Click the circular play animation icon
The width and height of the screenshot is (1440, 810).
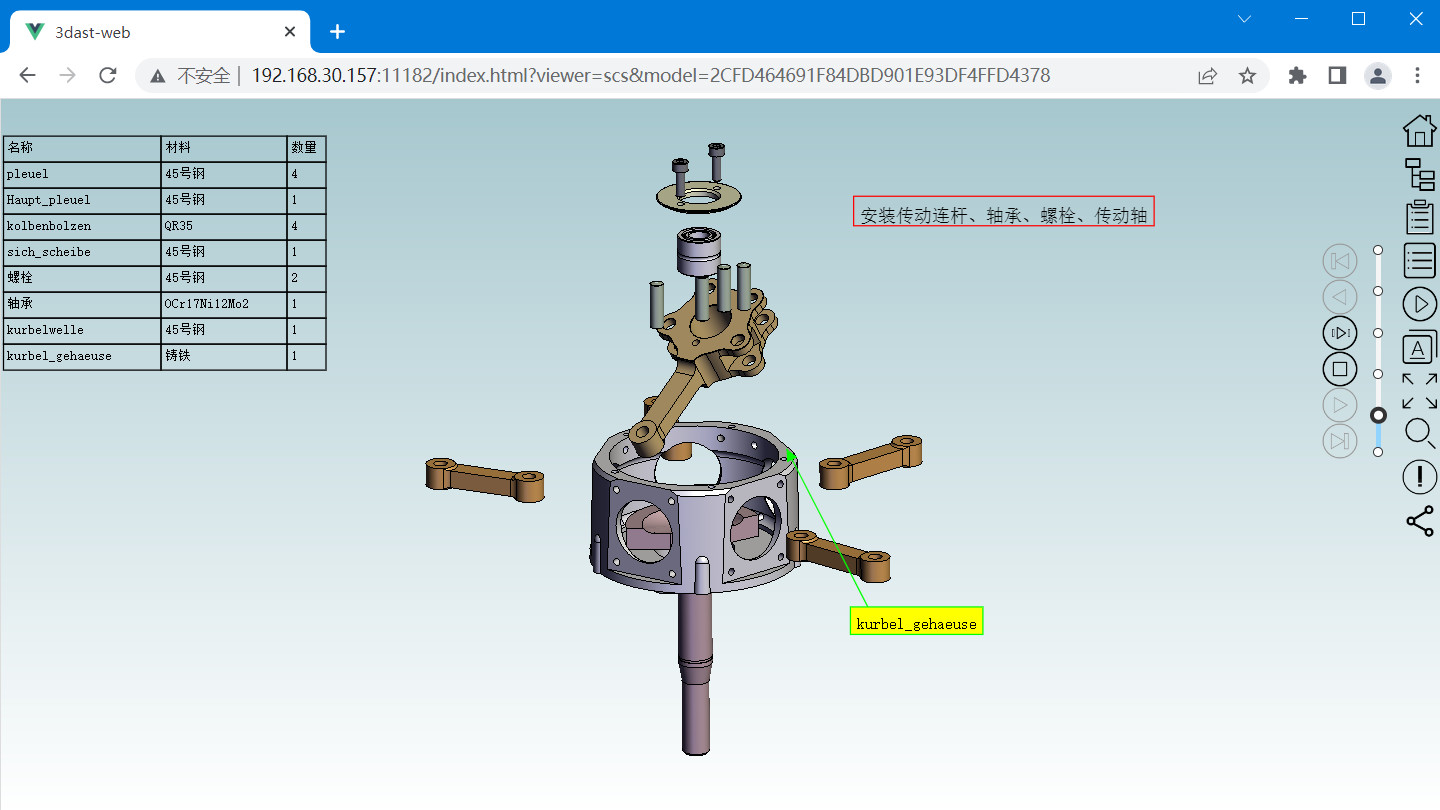click(1419, 304)
